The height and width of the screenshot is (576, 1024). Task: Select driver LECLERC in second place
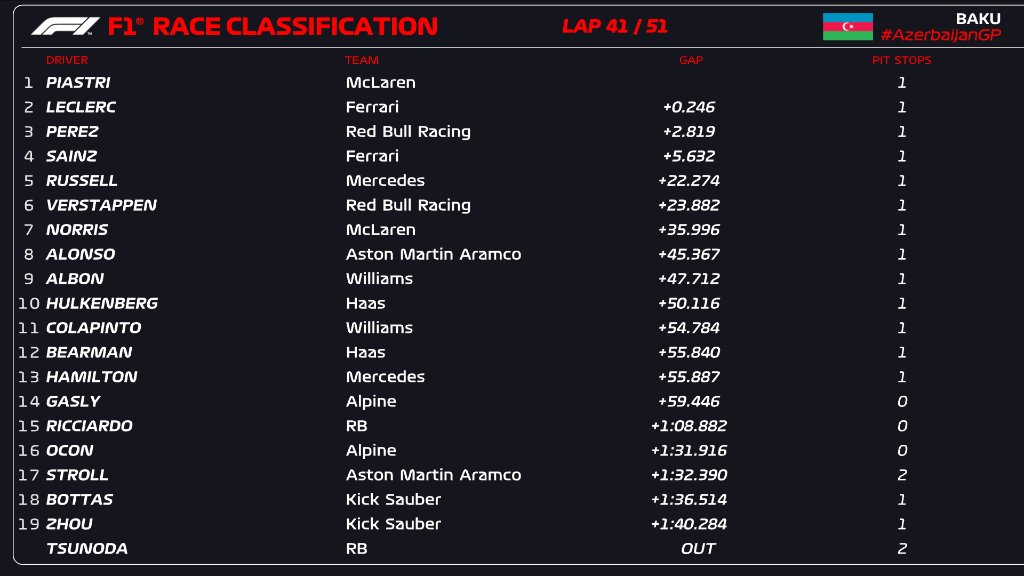pos(81,107)
